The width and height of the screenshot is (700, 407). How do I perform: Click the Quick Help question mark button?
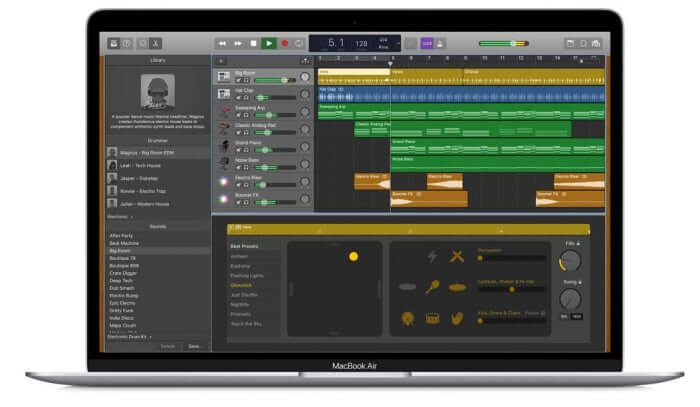[127, 43]
